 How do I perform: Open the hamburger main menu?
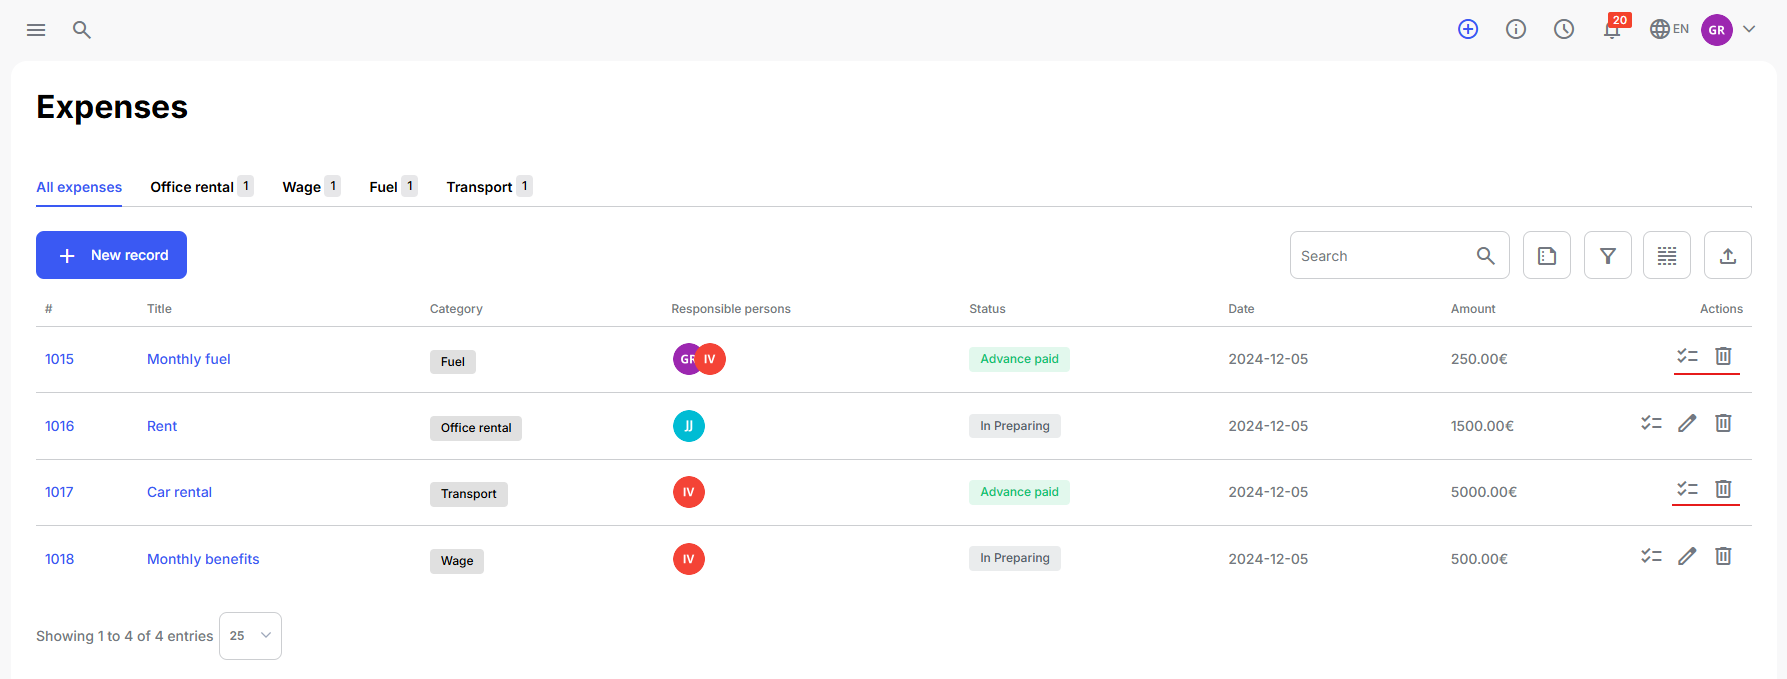(x=36, y=30)
